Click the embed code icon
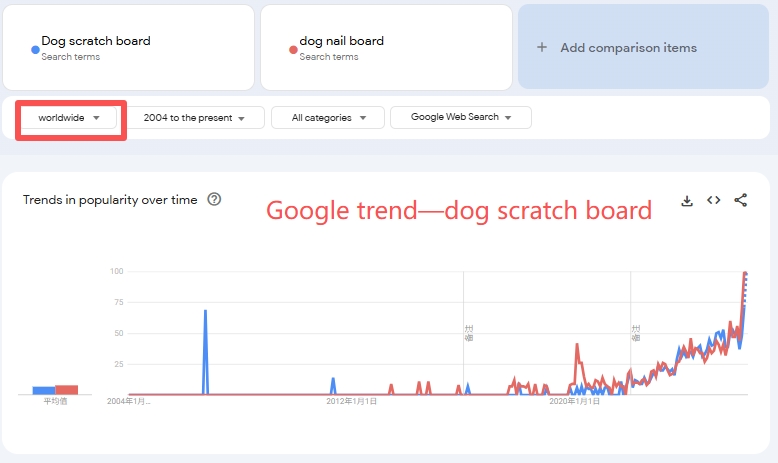The height and width of the screenshot is (463, 778). pyautogui.click(x=714, y=200)
